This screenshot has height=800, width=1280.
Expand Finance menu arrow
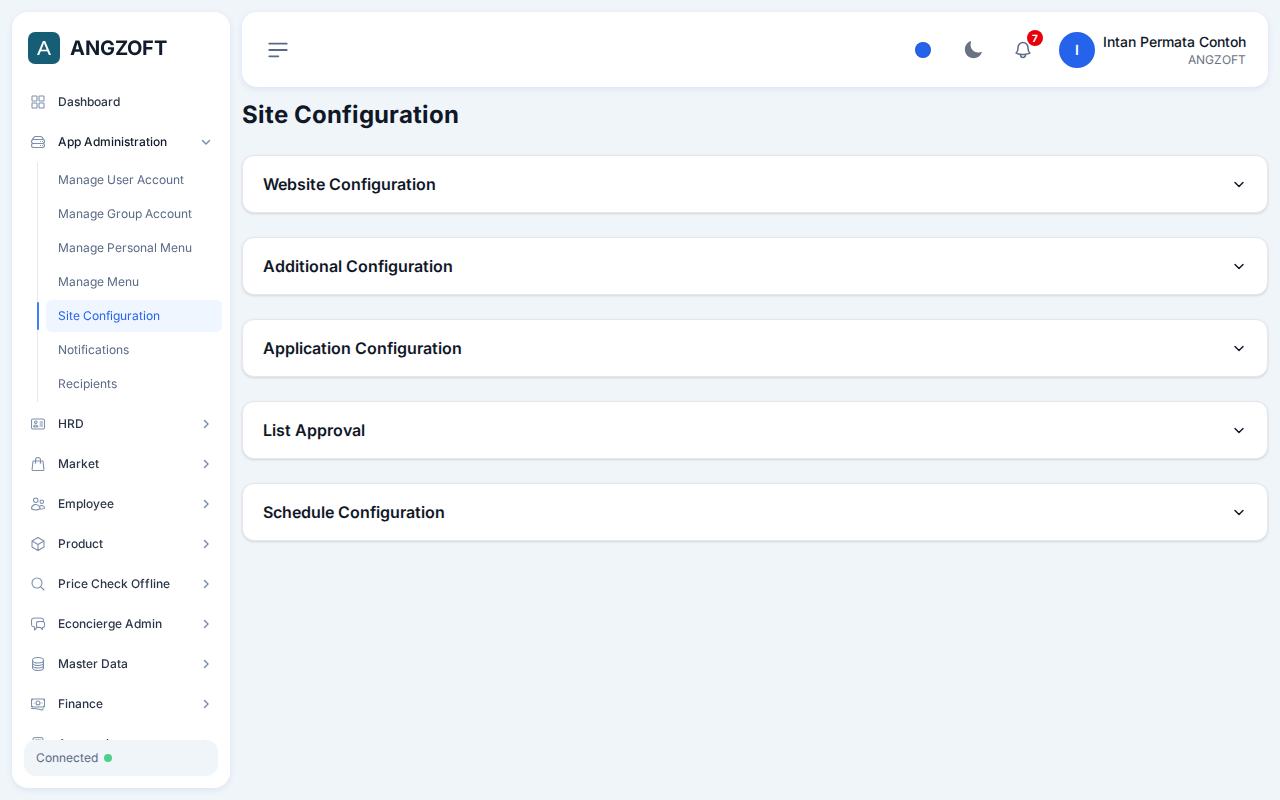click(206, 704)
